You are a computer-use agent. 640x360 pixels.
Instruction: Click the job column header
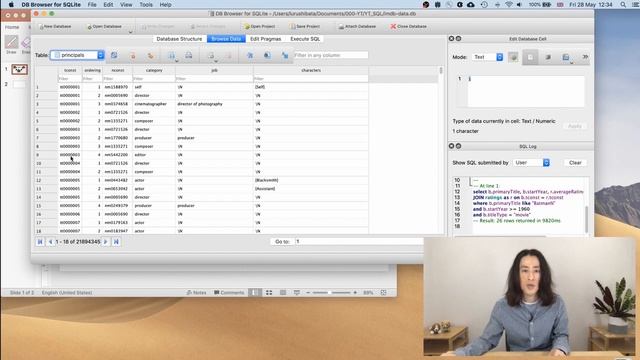point(214,70)
